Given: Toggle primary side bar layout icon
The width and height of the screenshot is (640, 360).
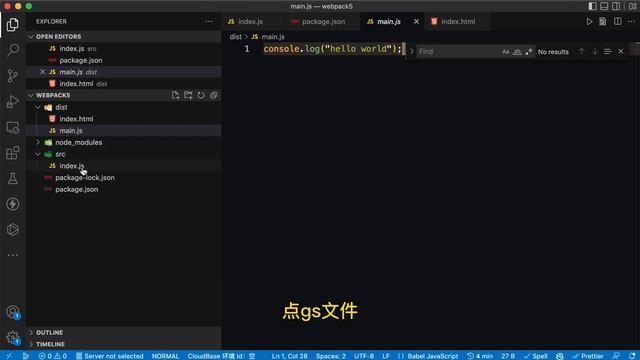Looking at the screenshot, I should coord(592,6).
